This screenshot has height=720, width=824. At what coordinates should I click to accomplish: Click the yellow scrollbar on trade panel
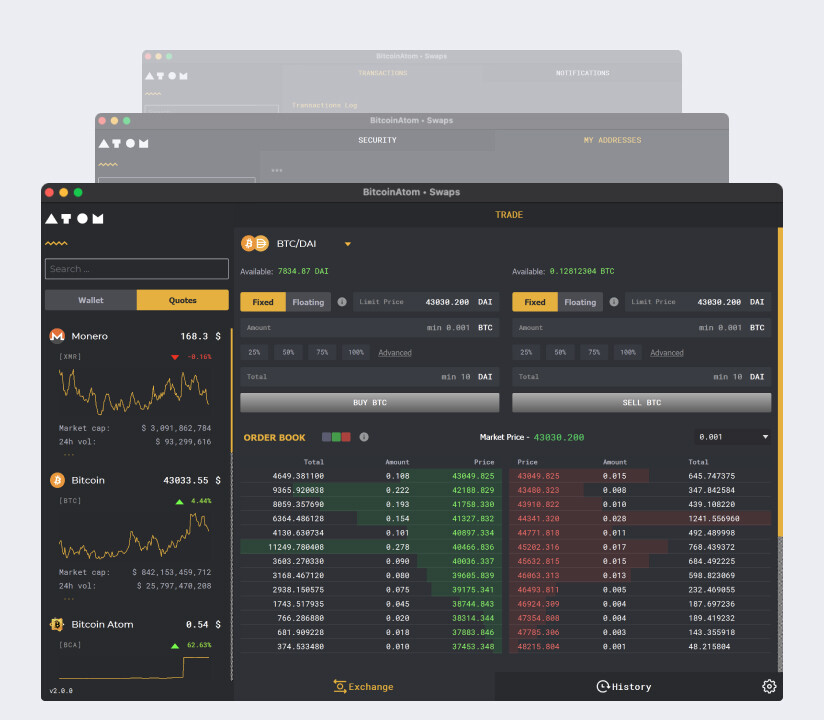780,382
